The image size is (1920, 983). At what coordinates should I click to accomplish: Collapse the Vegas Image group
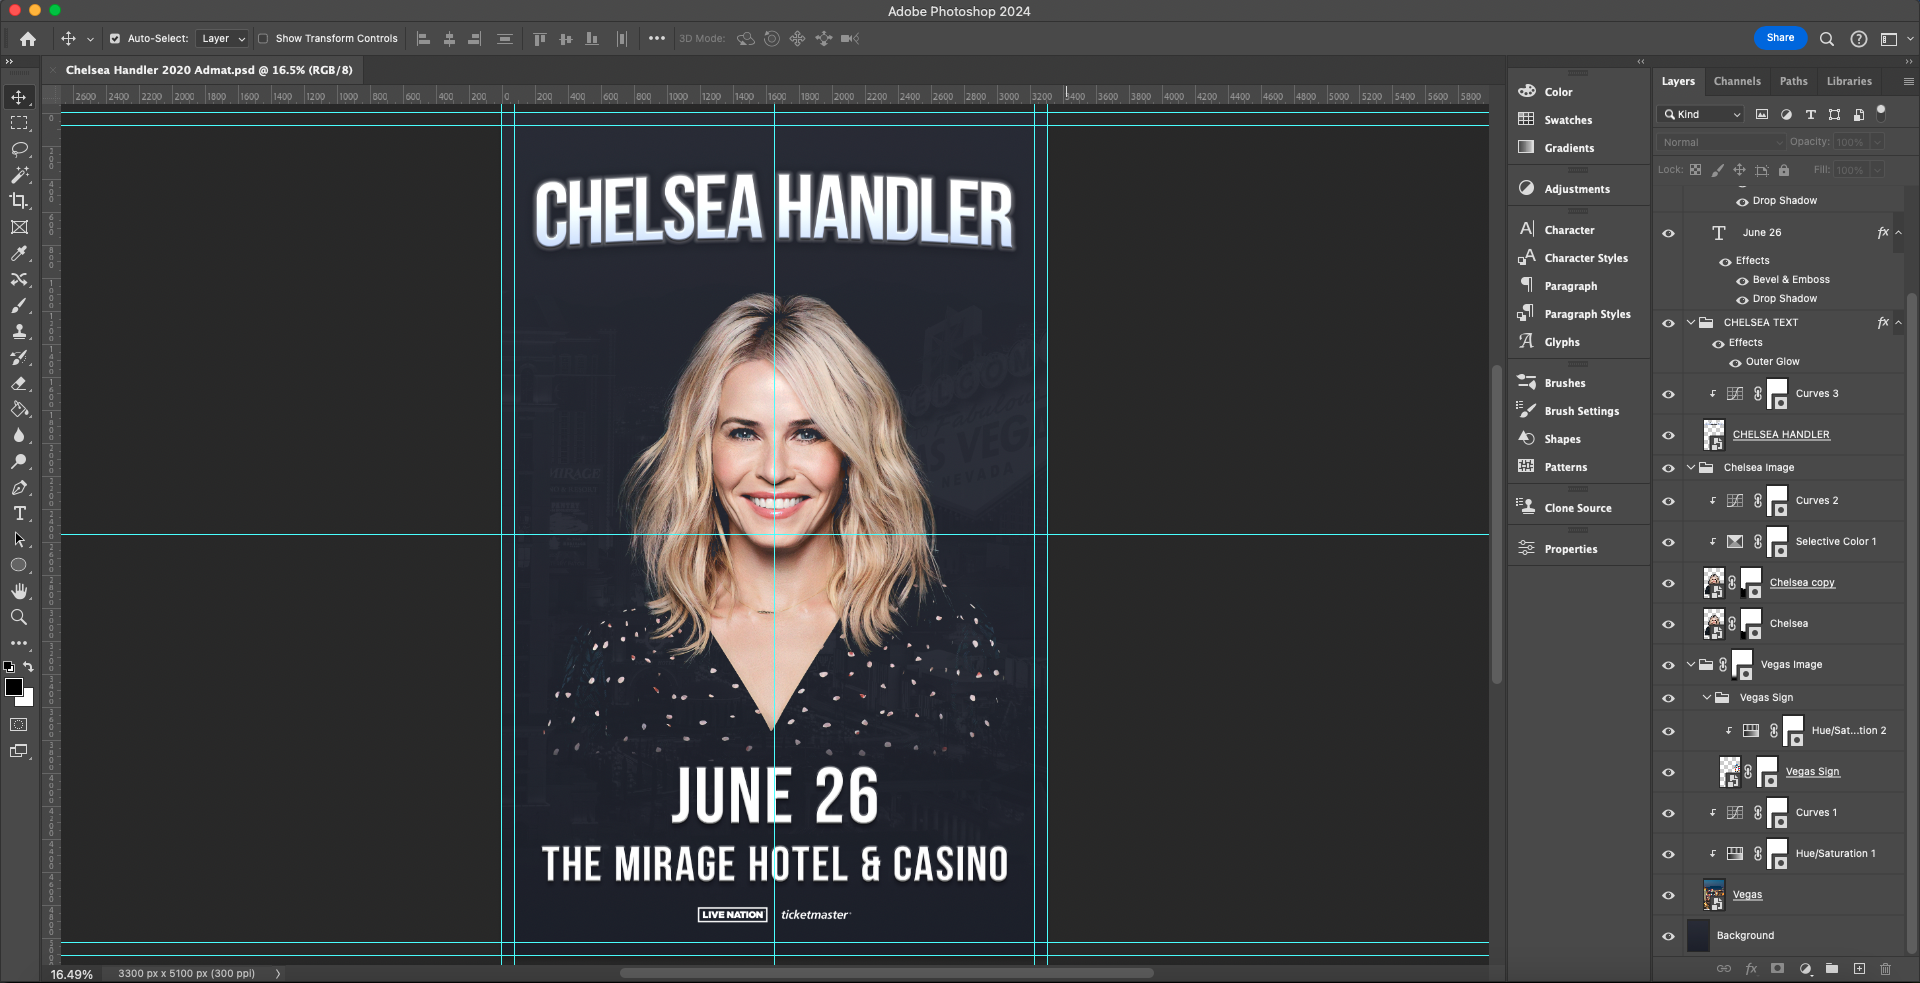point(1691,664)
